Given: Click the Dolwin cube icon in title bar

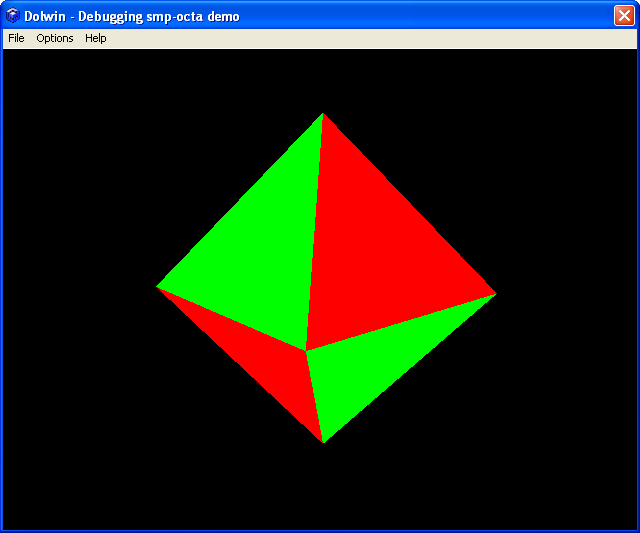Looking at the screenshot, I should coord(13,16).
